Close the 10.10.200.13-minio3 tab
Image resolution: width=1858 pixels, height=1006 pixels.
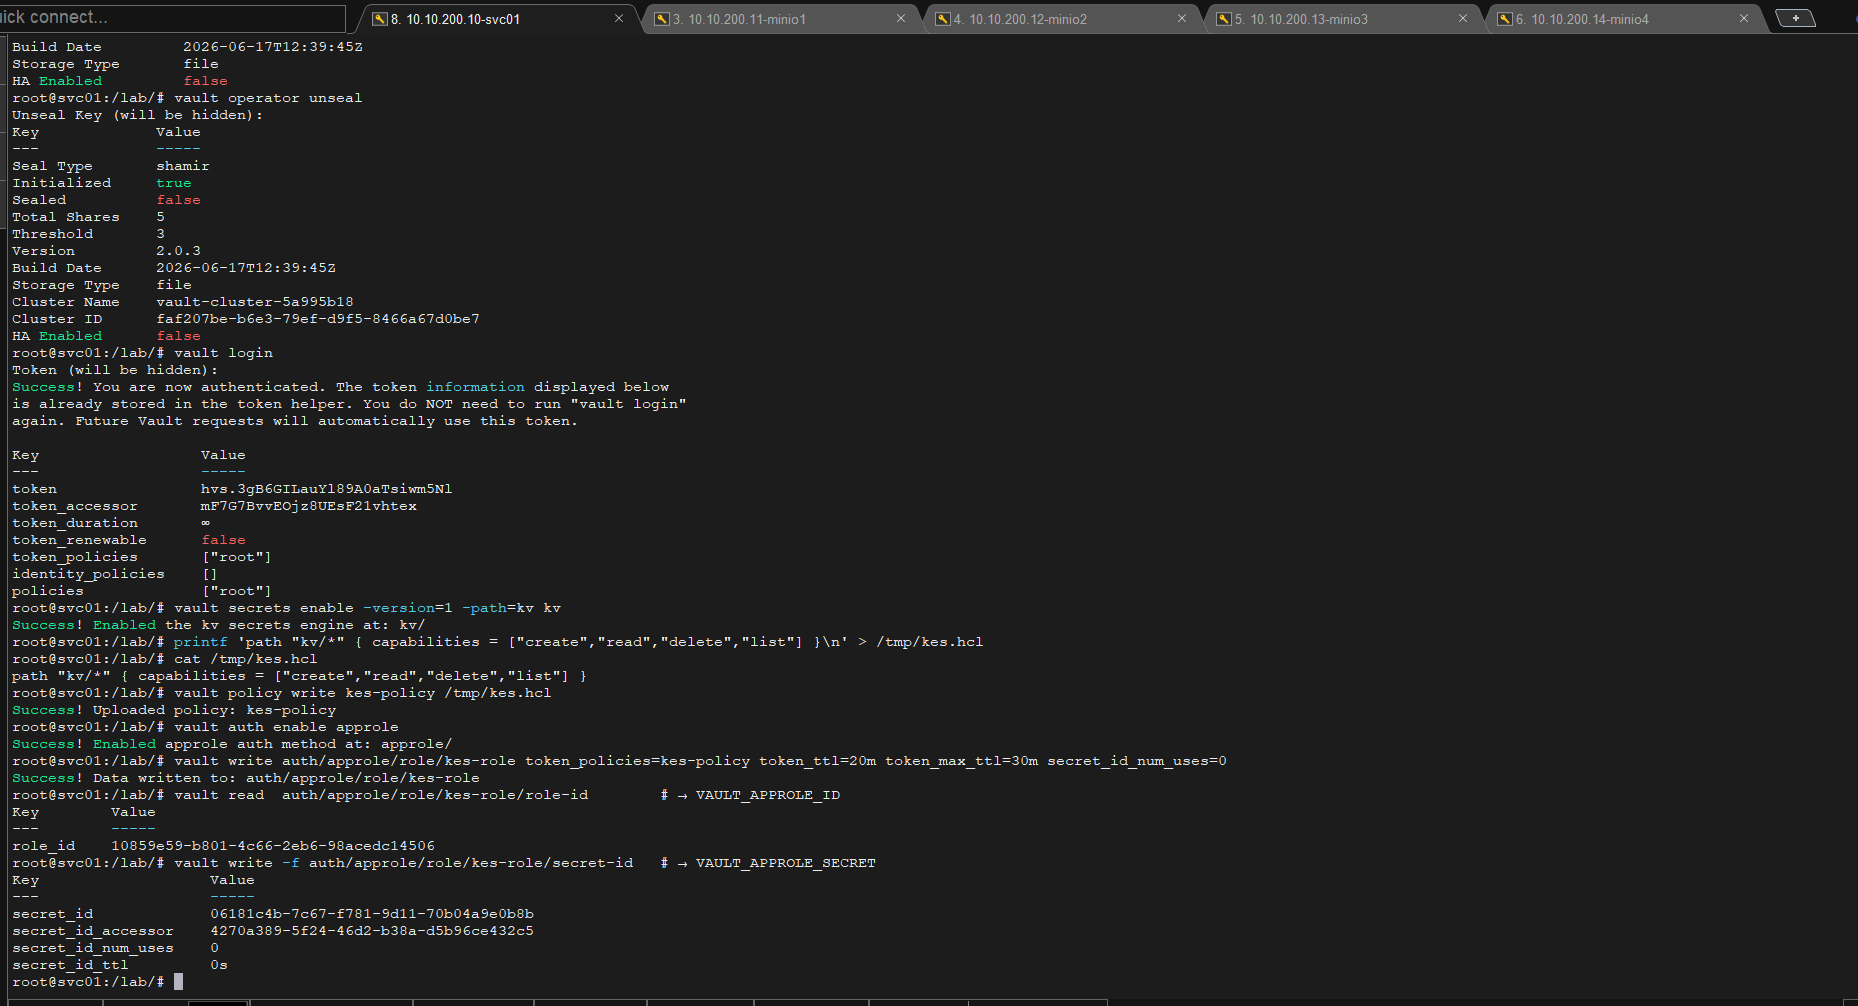pos(1463,18)
